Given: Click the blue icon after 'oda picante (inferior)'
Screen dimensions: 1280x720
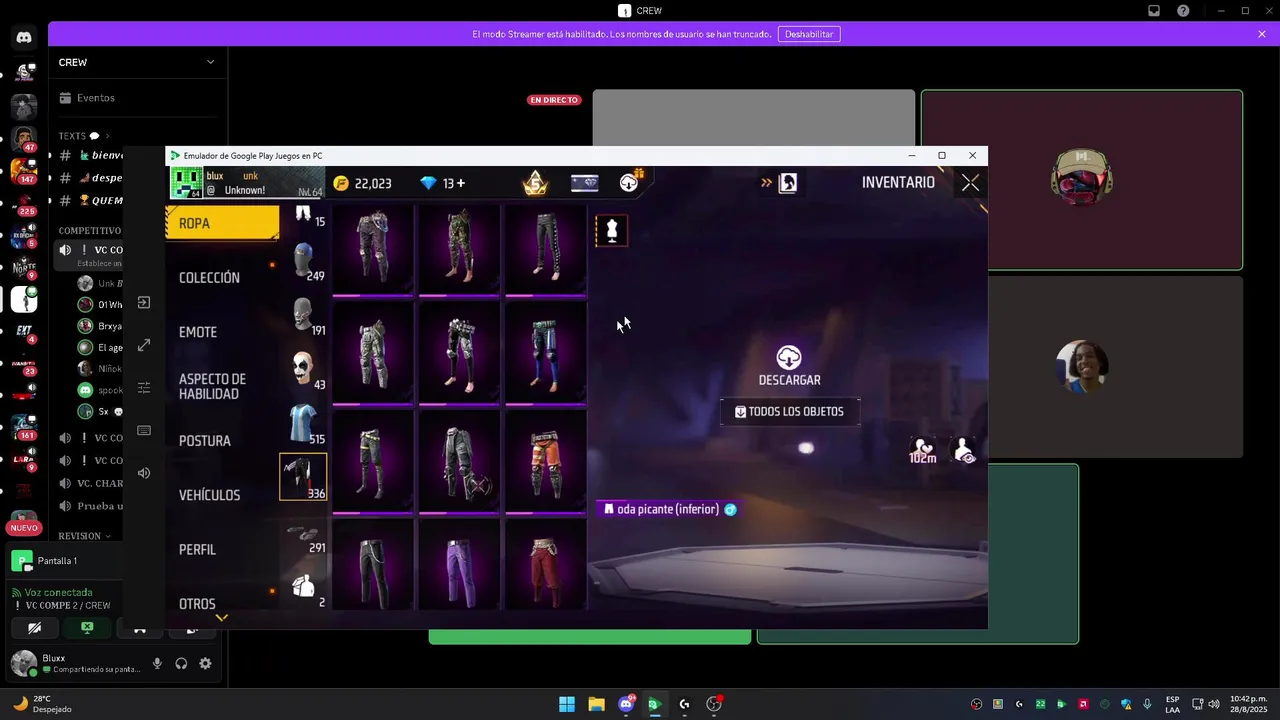Looking at the screenshot, I should [730, 510].
